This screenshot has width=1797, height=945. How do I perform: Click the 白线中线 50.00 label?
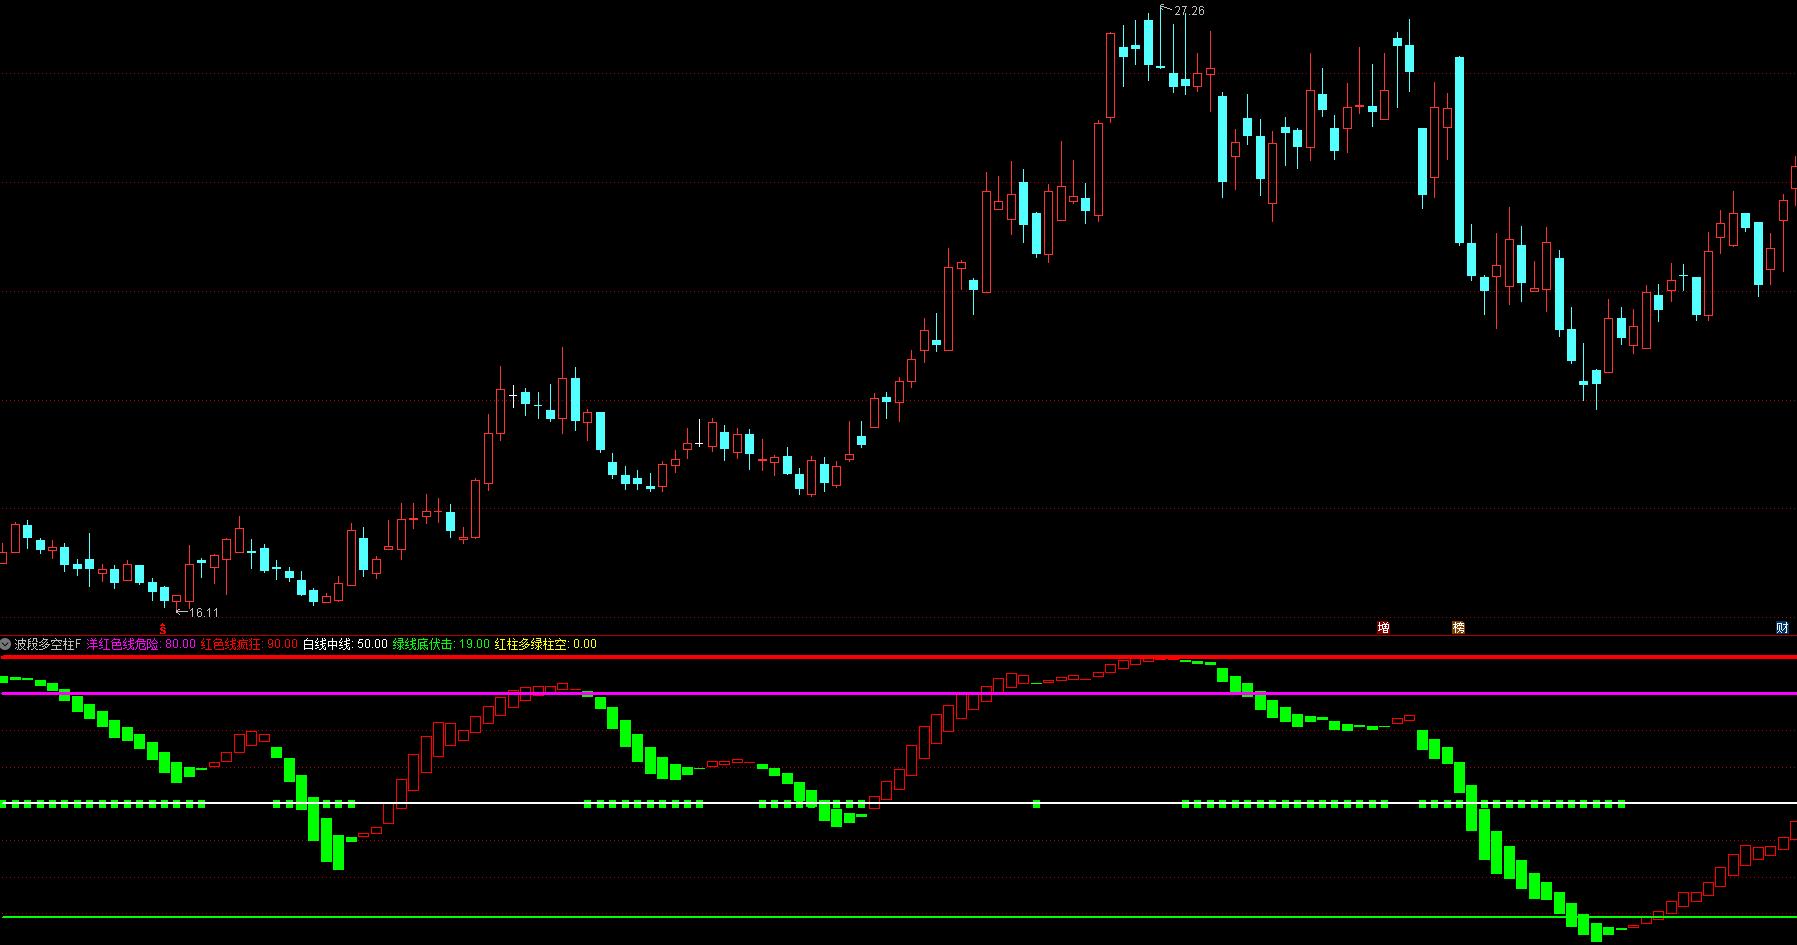345,644
